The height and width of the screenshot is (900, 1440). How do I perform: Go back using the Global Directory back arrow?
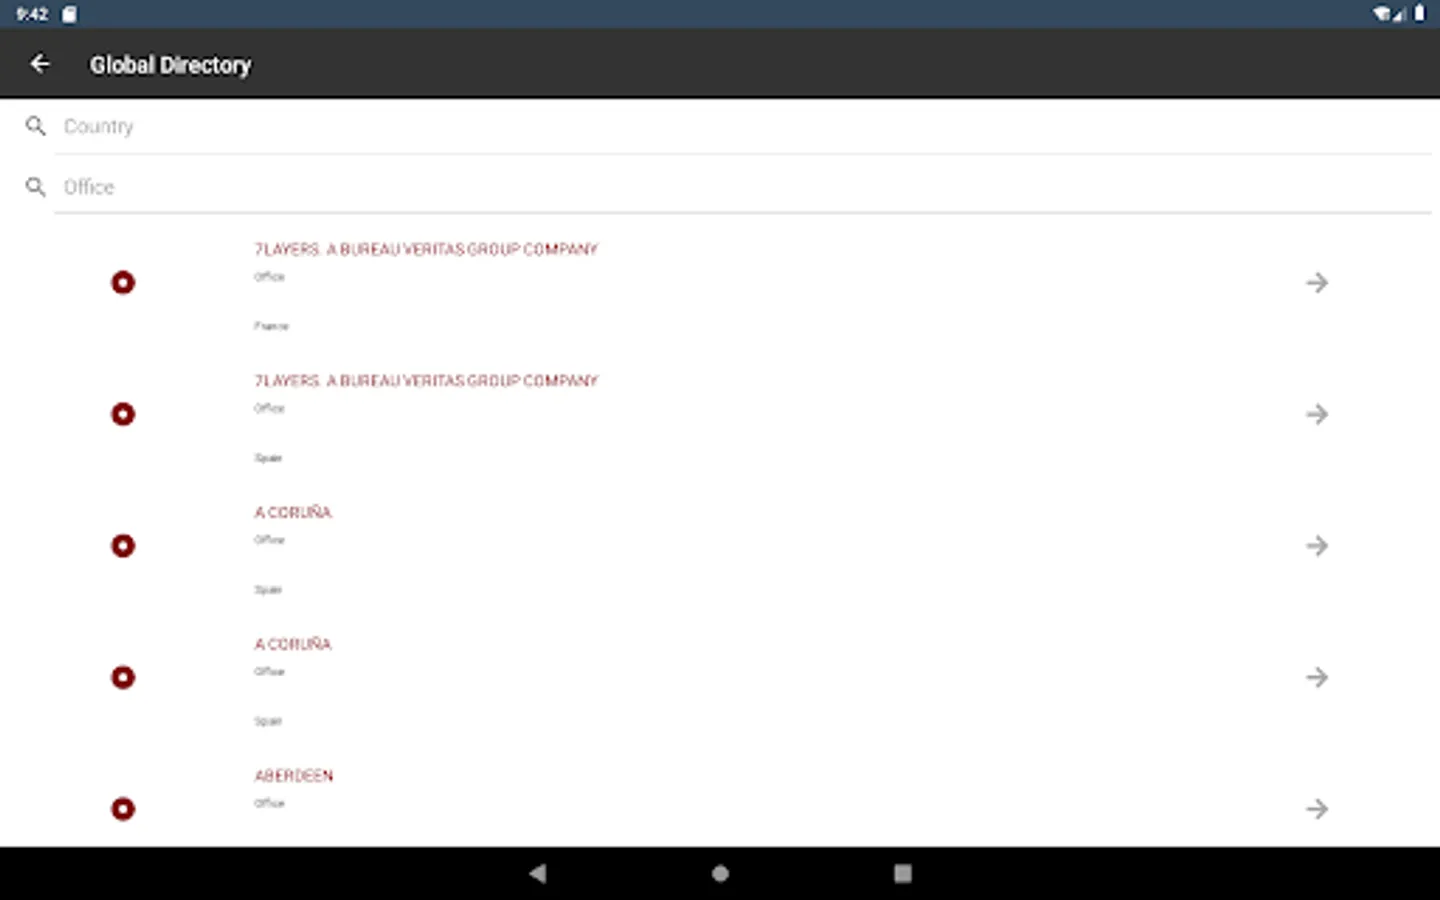click(40, 64)
